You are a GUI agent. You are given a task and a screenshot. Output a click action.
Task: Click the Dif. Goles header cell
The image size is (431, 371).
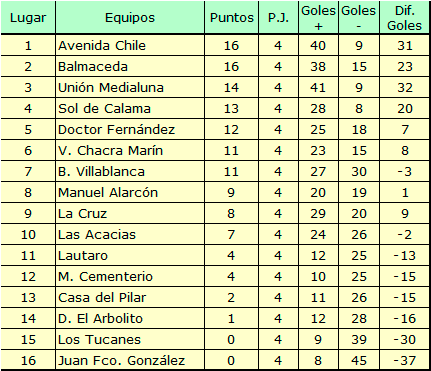pyautogui.click(x=404, y=17)
